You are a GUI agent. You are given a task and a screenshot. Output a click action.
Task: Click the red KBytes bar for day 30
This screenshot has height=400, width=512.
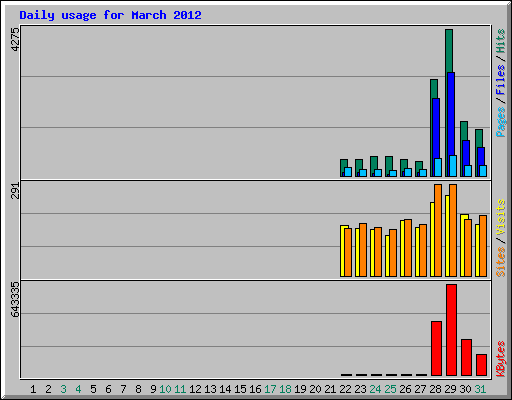466,357
